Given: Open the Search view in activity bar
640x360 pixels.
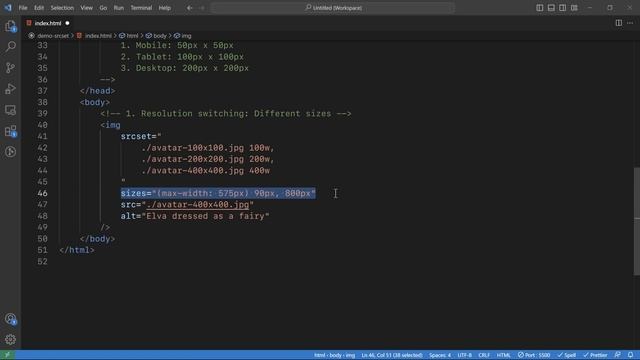Looking at the screenshot, I should coord(11,47).
